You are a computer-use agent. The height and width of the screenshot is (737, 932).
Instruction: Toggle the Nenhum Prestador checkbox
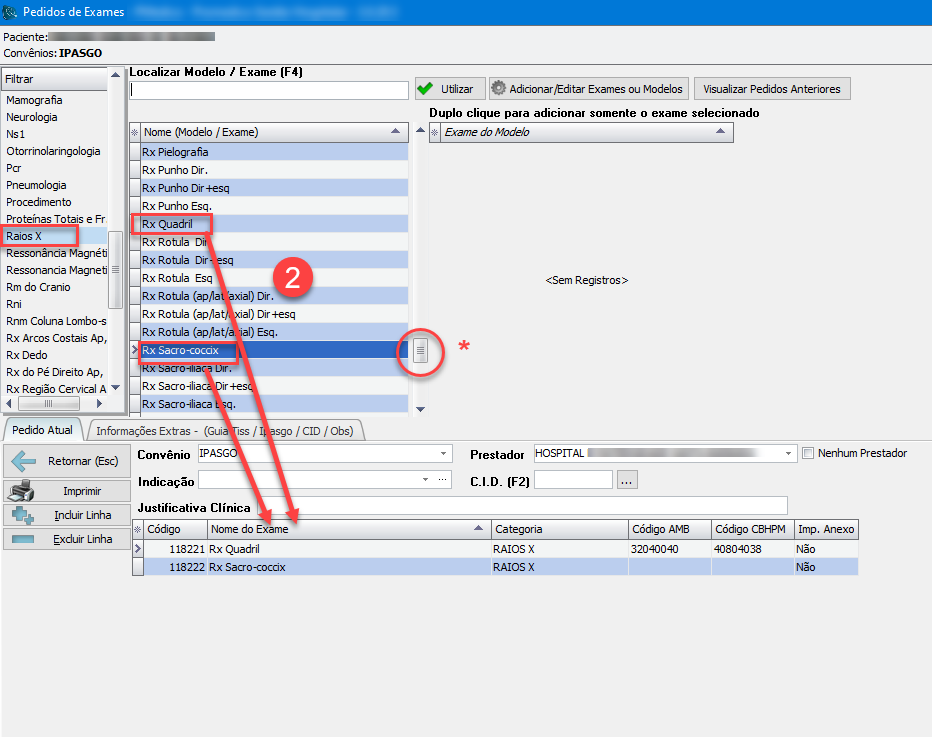[x=808, y=453]
